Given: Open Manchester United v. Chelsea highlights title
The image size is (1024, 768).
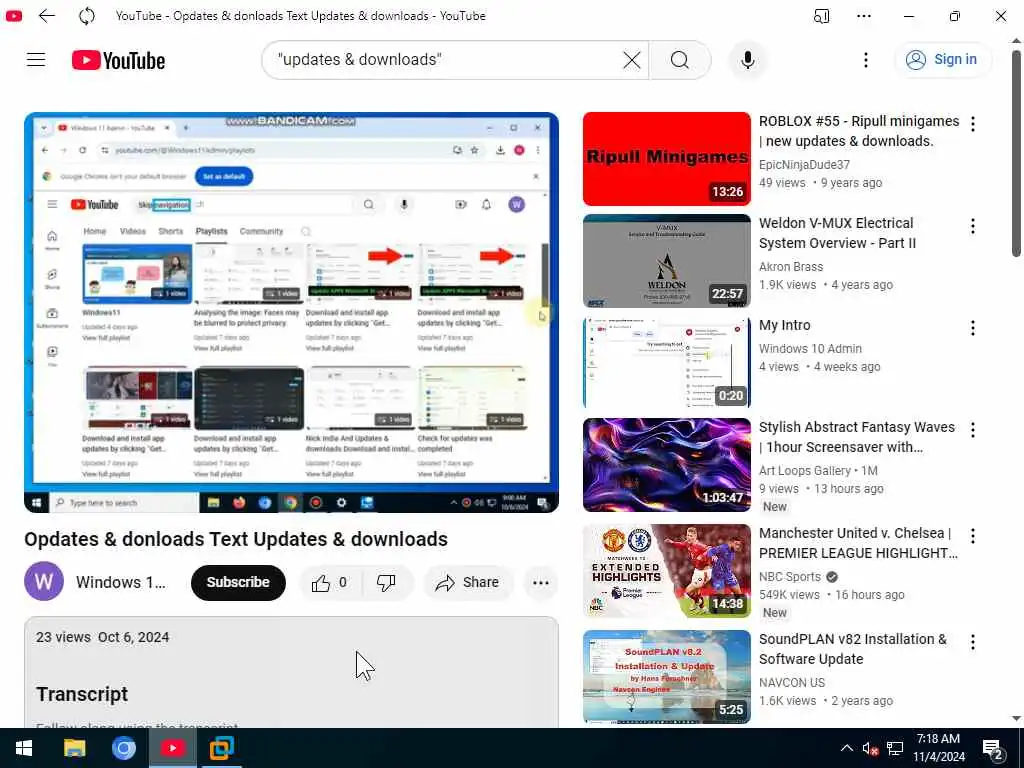Looking at the screenshot, I should [x=858, y=543].
